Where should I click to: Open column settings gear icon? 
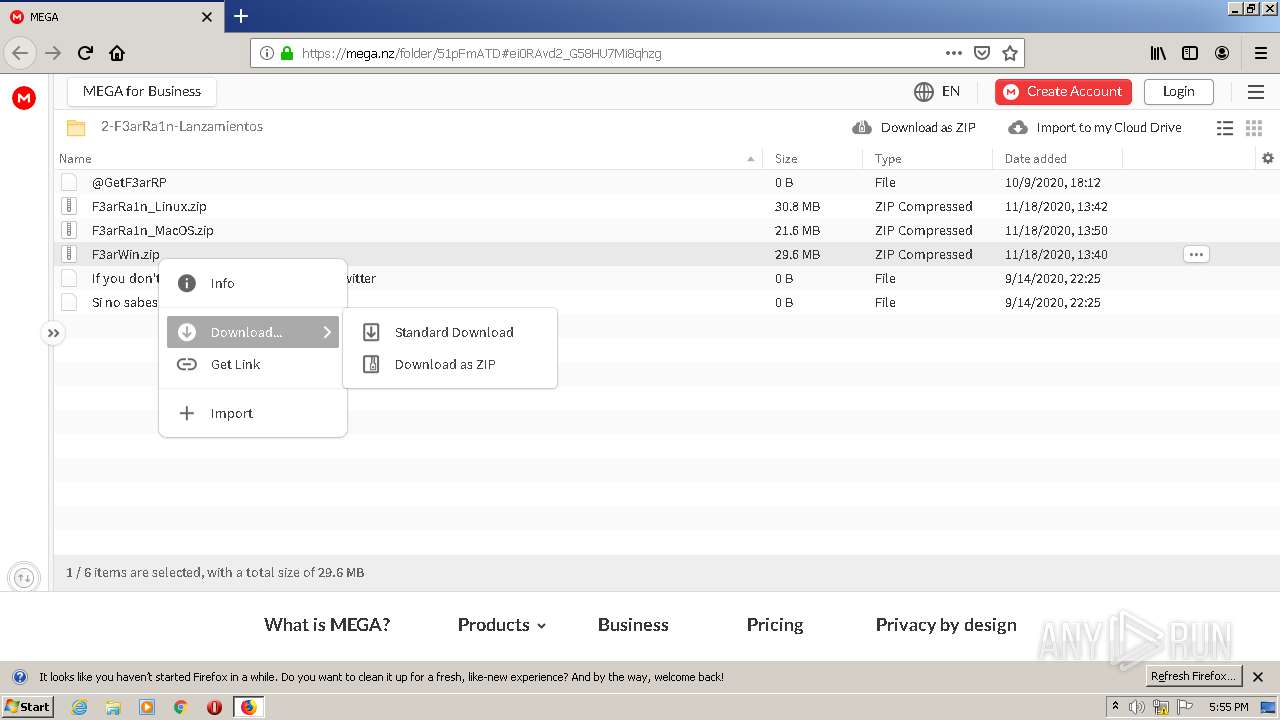pos(1268,158)
